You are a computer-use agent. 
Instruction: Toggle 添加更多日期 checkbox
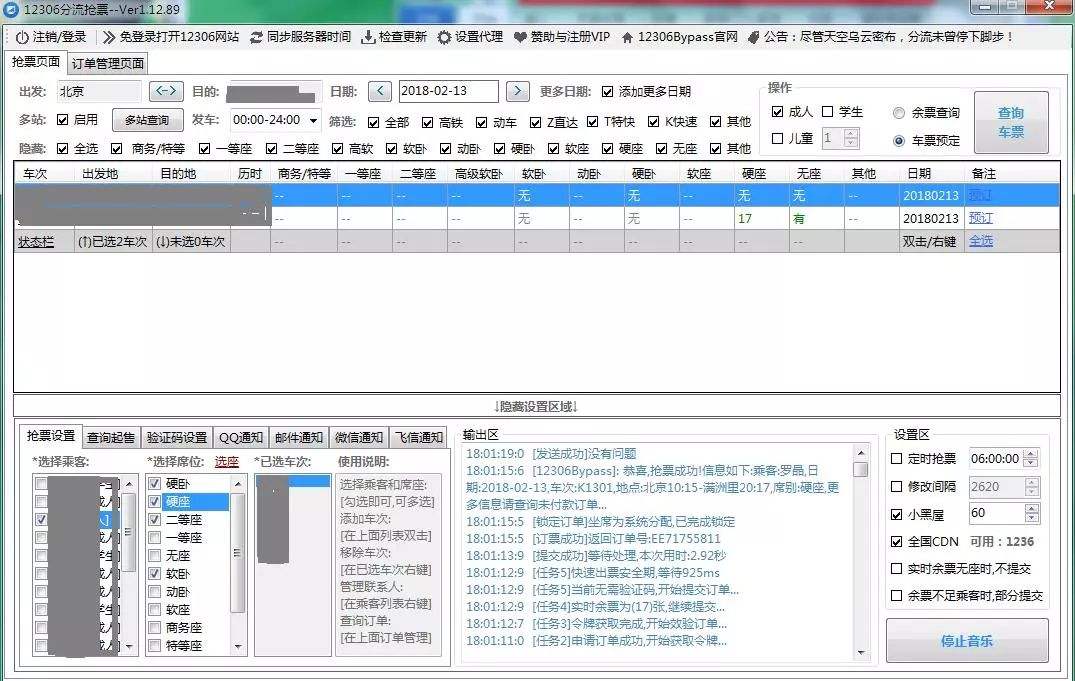[x=607, y=92]
